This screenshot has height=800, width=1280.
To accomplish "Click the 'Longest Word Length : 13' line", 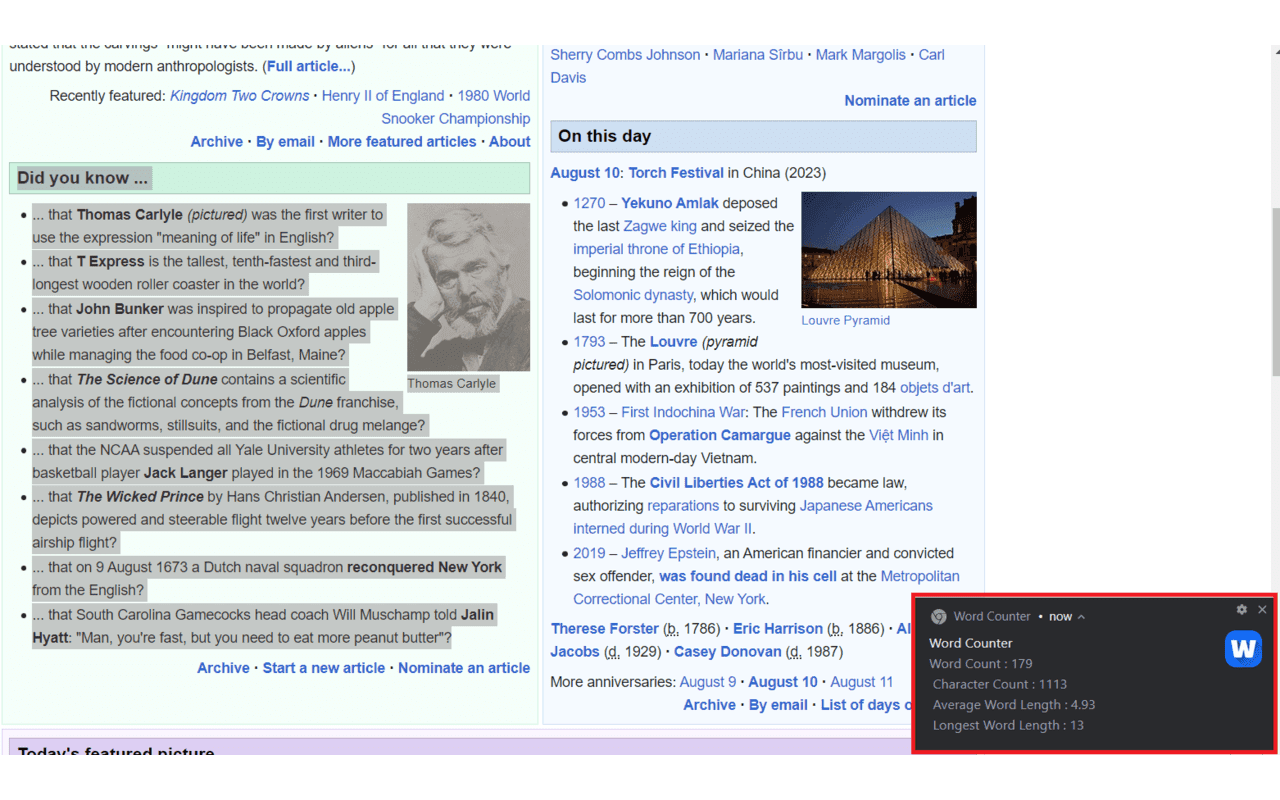I will (x=1007, y=725).
